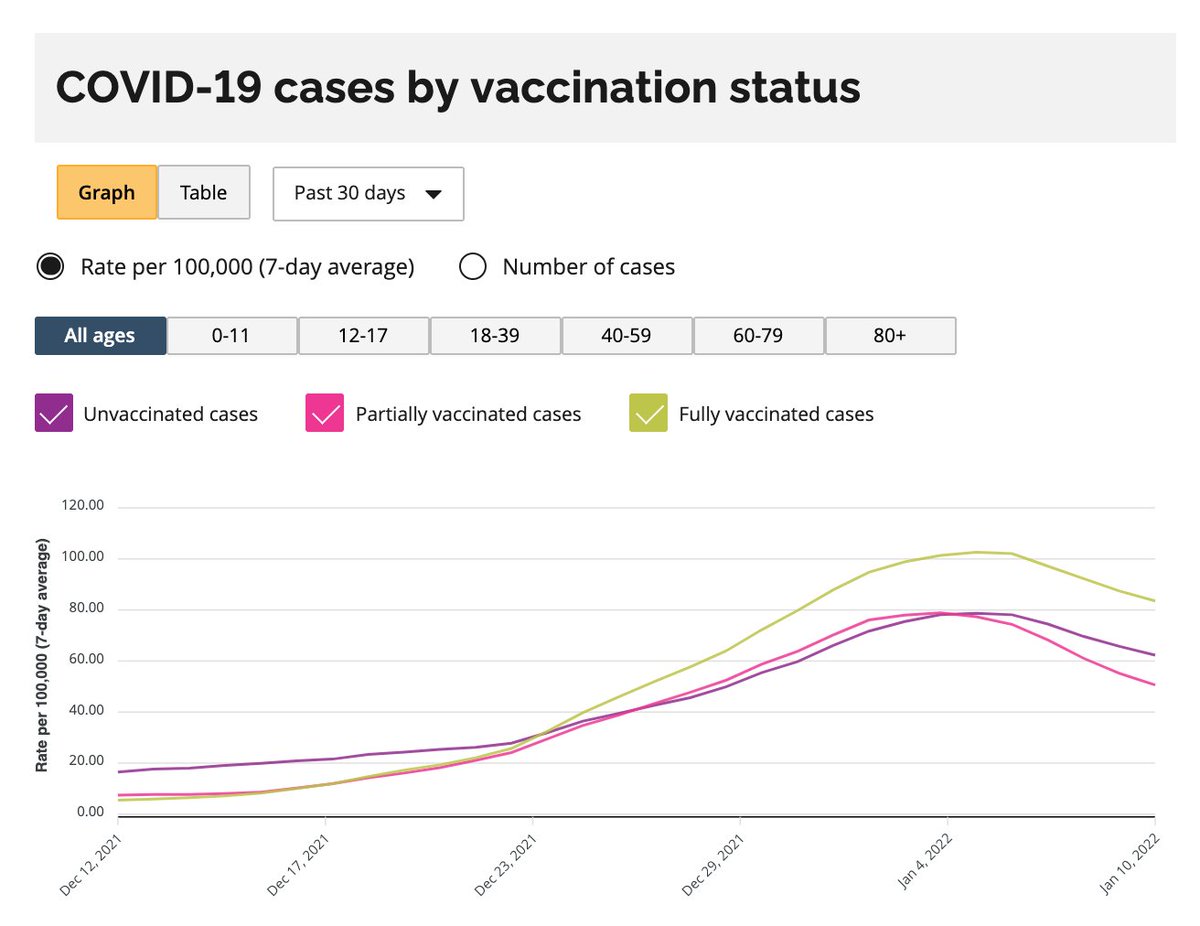Select the All ages filter

pos(100,336)
